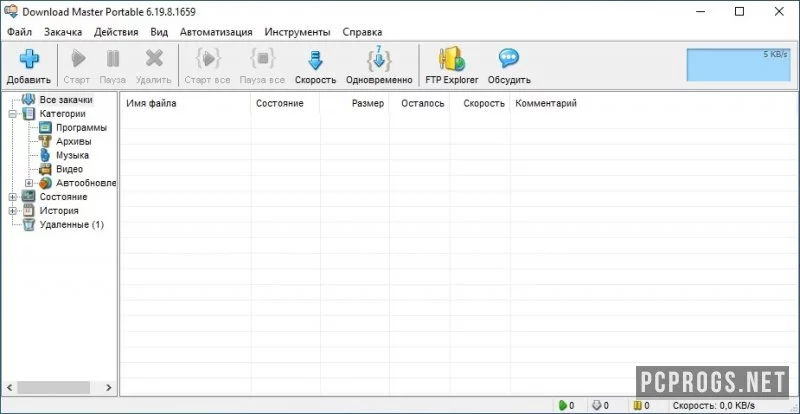Collapse the Категории tree node
Screen dimensions: 800x414
(x=12, y=114)
